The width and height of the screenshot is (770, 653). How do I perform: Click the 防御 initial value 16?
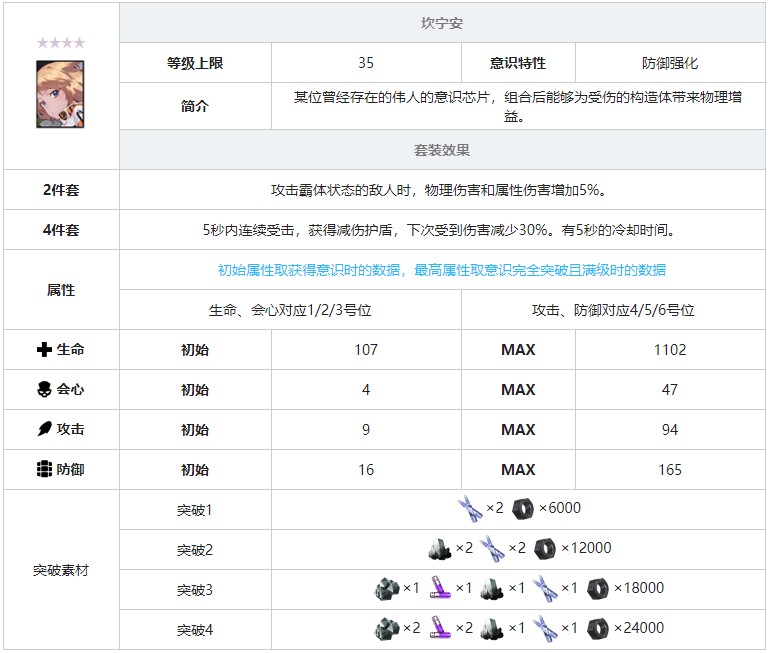[x=366, y=470]
